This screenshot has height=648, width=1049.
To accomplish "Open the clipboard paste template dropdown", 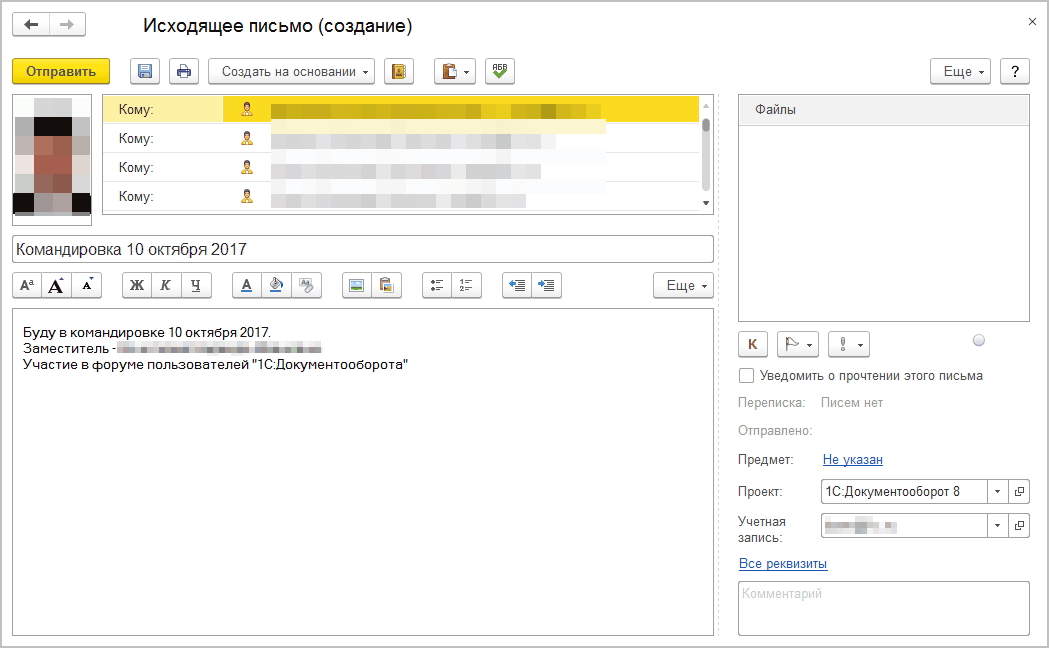I will pos(455,72).
